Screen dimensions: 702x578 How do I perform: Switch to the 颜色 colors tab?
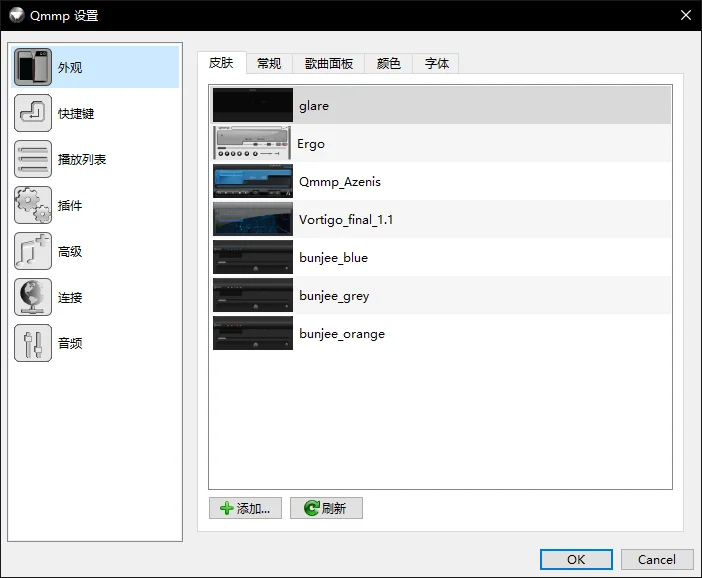click(389, 64)
